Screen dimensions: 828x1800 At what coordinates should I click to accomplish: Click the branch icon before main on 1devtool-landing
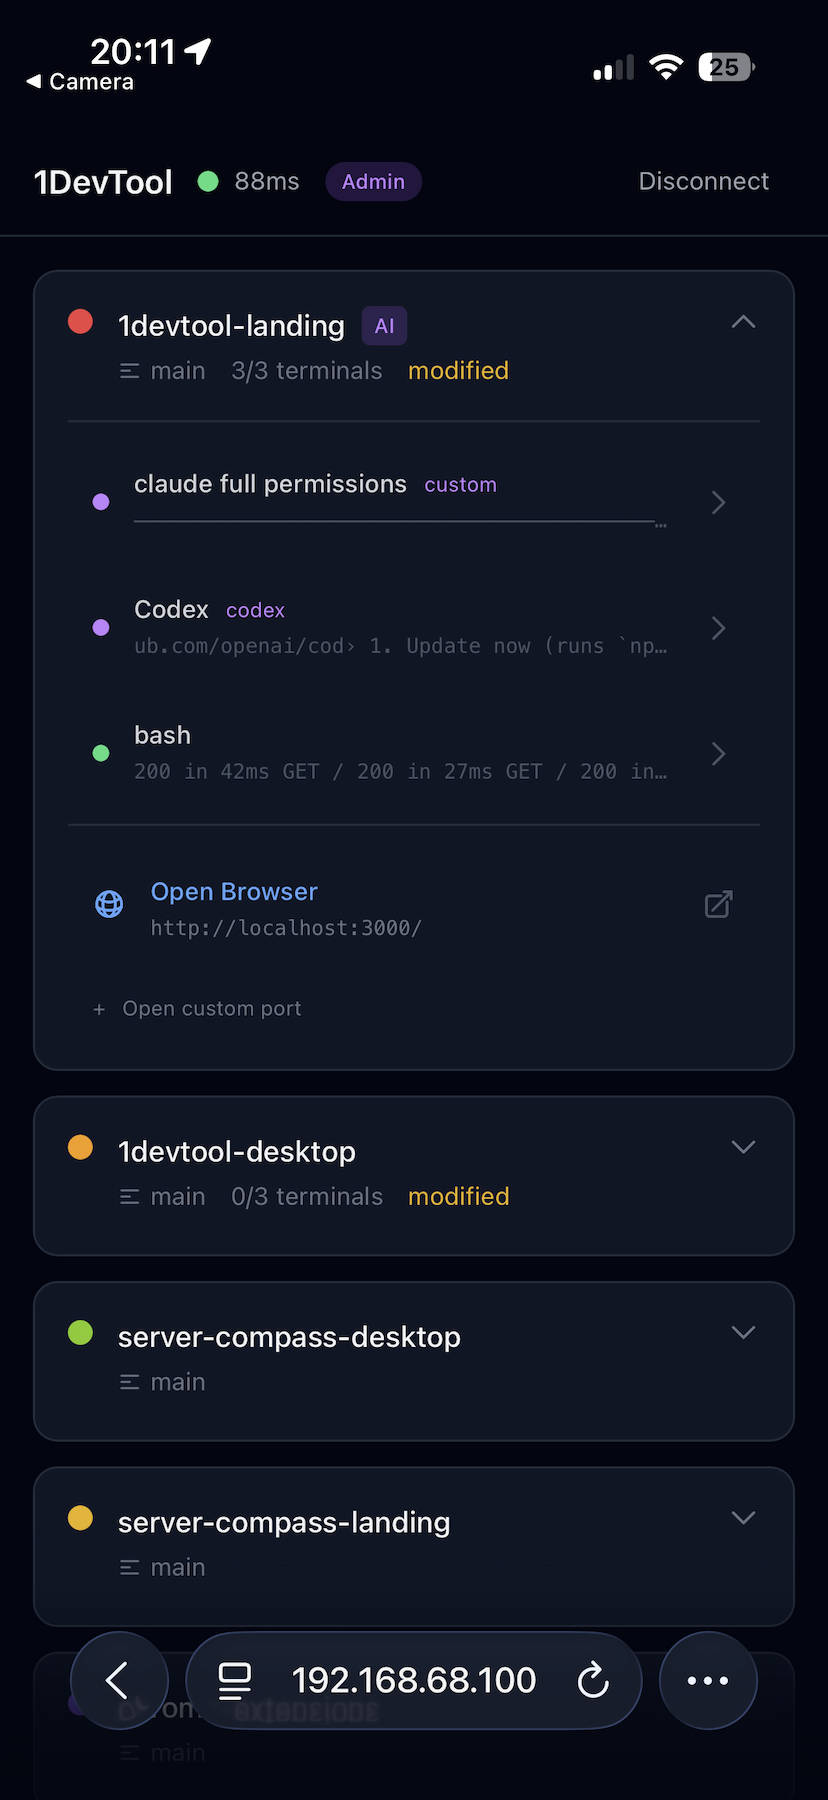(x=129, y=370)
